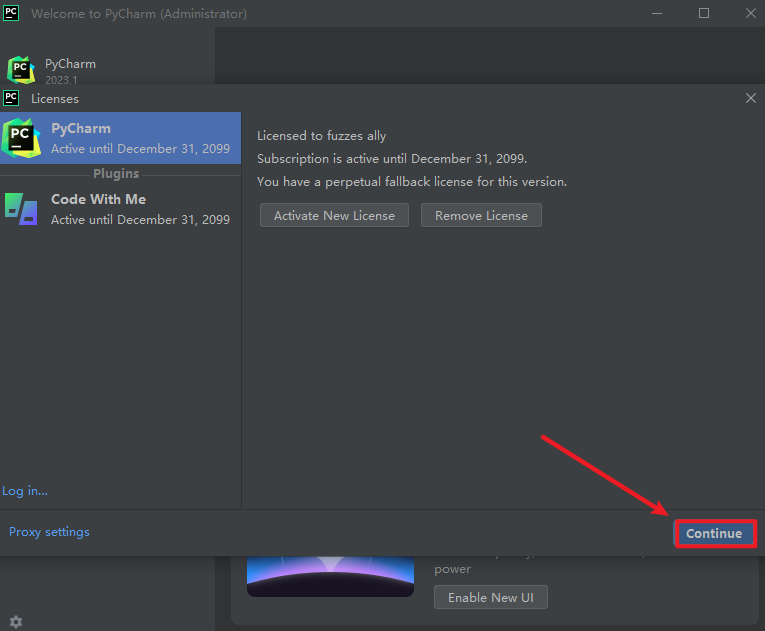
Task: Click Activate New License button
Action: pos(334,215)
